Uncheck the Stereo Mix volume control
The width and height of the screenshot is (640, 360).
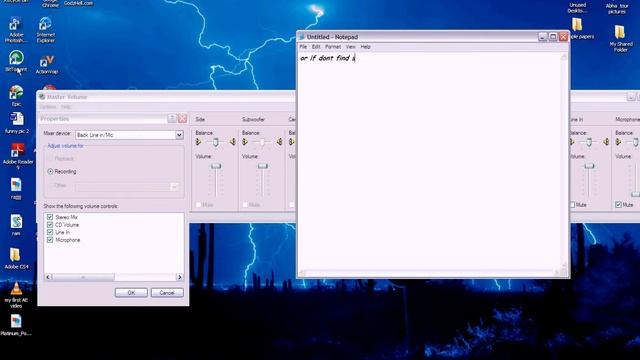pos(50,217)
